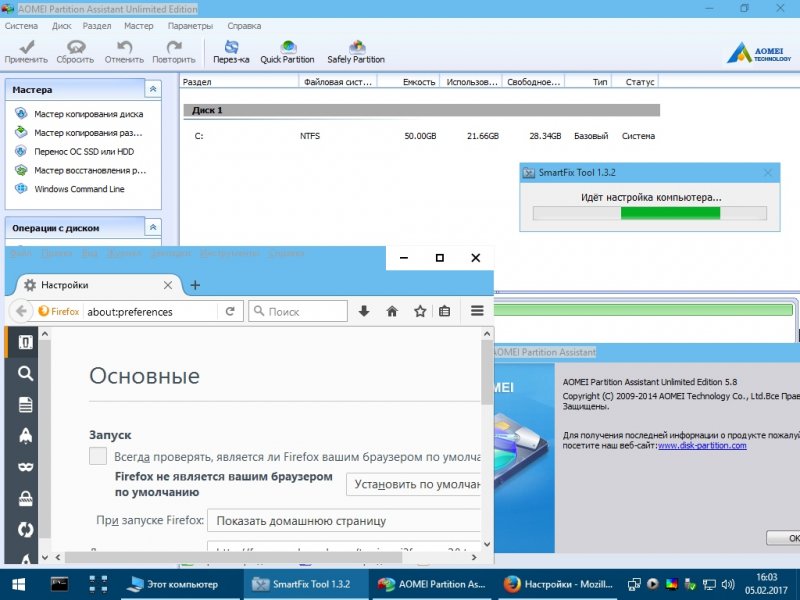This screenshot has height=600, width=800.
Task: Collapse the Мастера panel
Action: (153, 89)
